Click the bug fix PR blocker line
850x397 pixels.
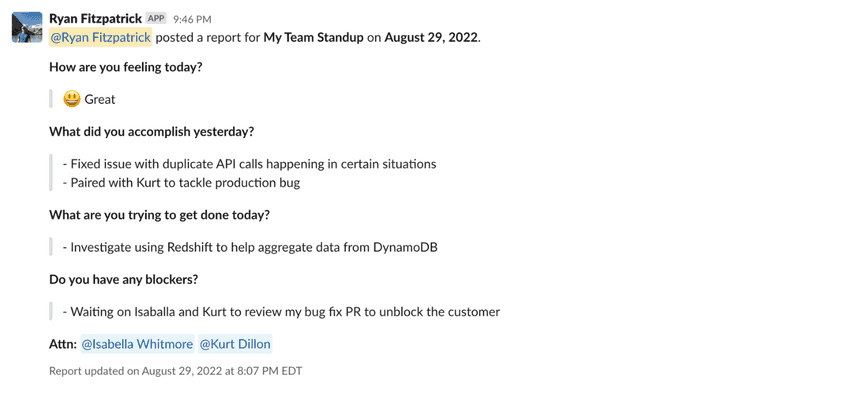coord(281,312)
